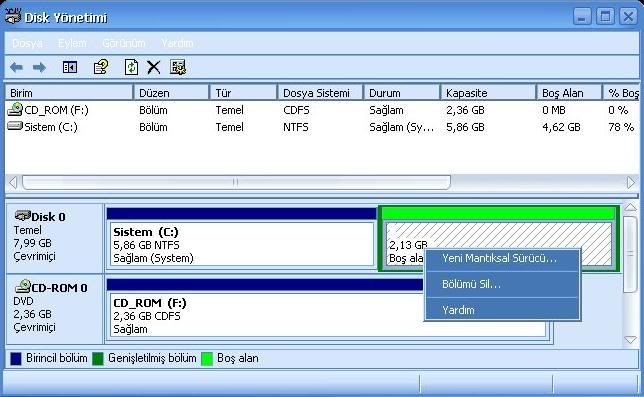Click the Genişletilmiş bölüm dark green legend swatch
Viewport: 644px width, 397px height.
[x=98, y=358]
